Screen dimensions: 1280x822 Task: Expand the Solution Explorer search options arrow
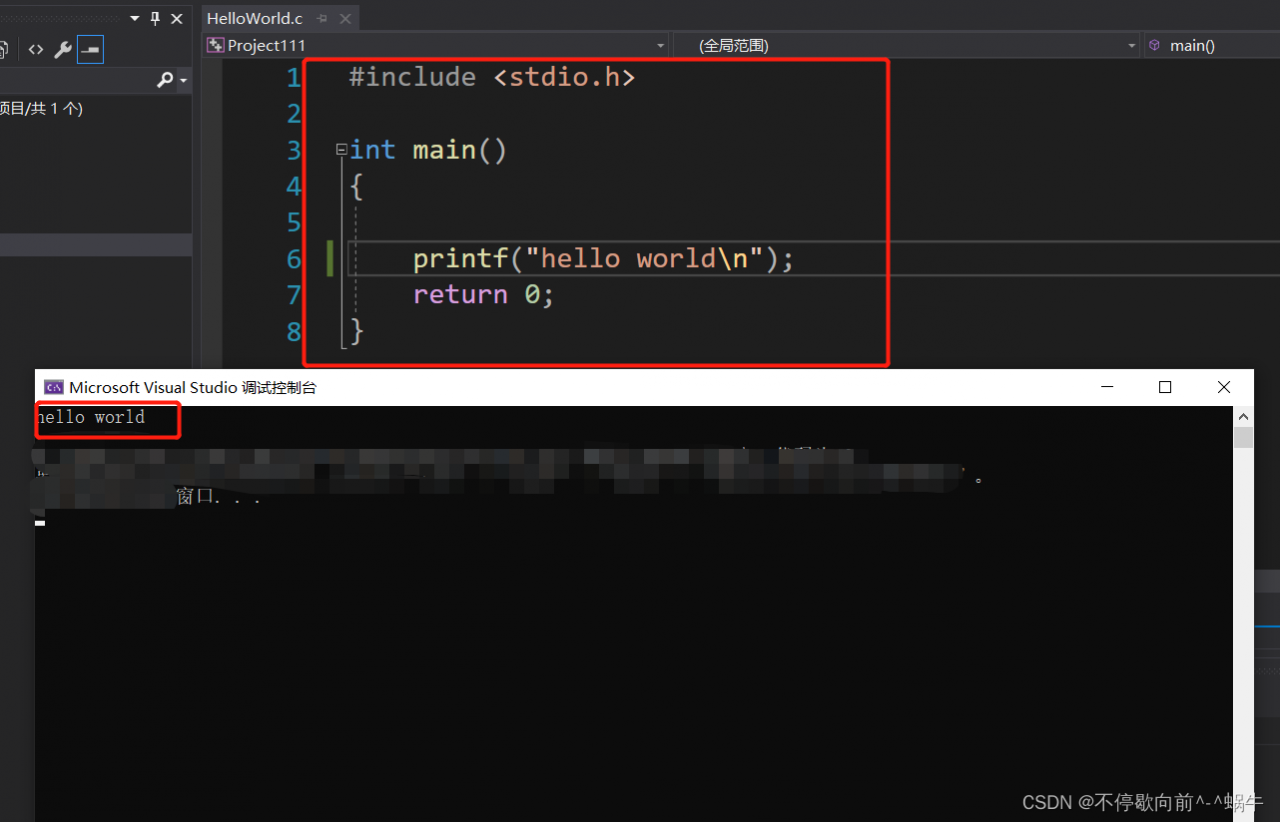point(183,81)
